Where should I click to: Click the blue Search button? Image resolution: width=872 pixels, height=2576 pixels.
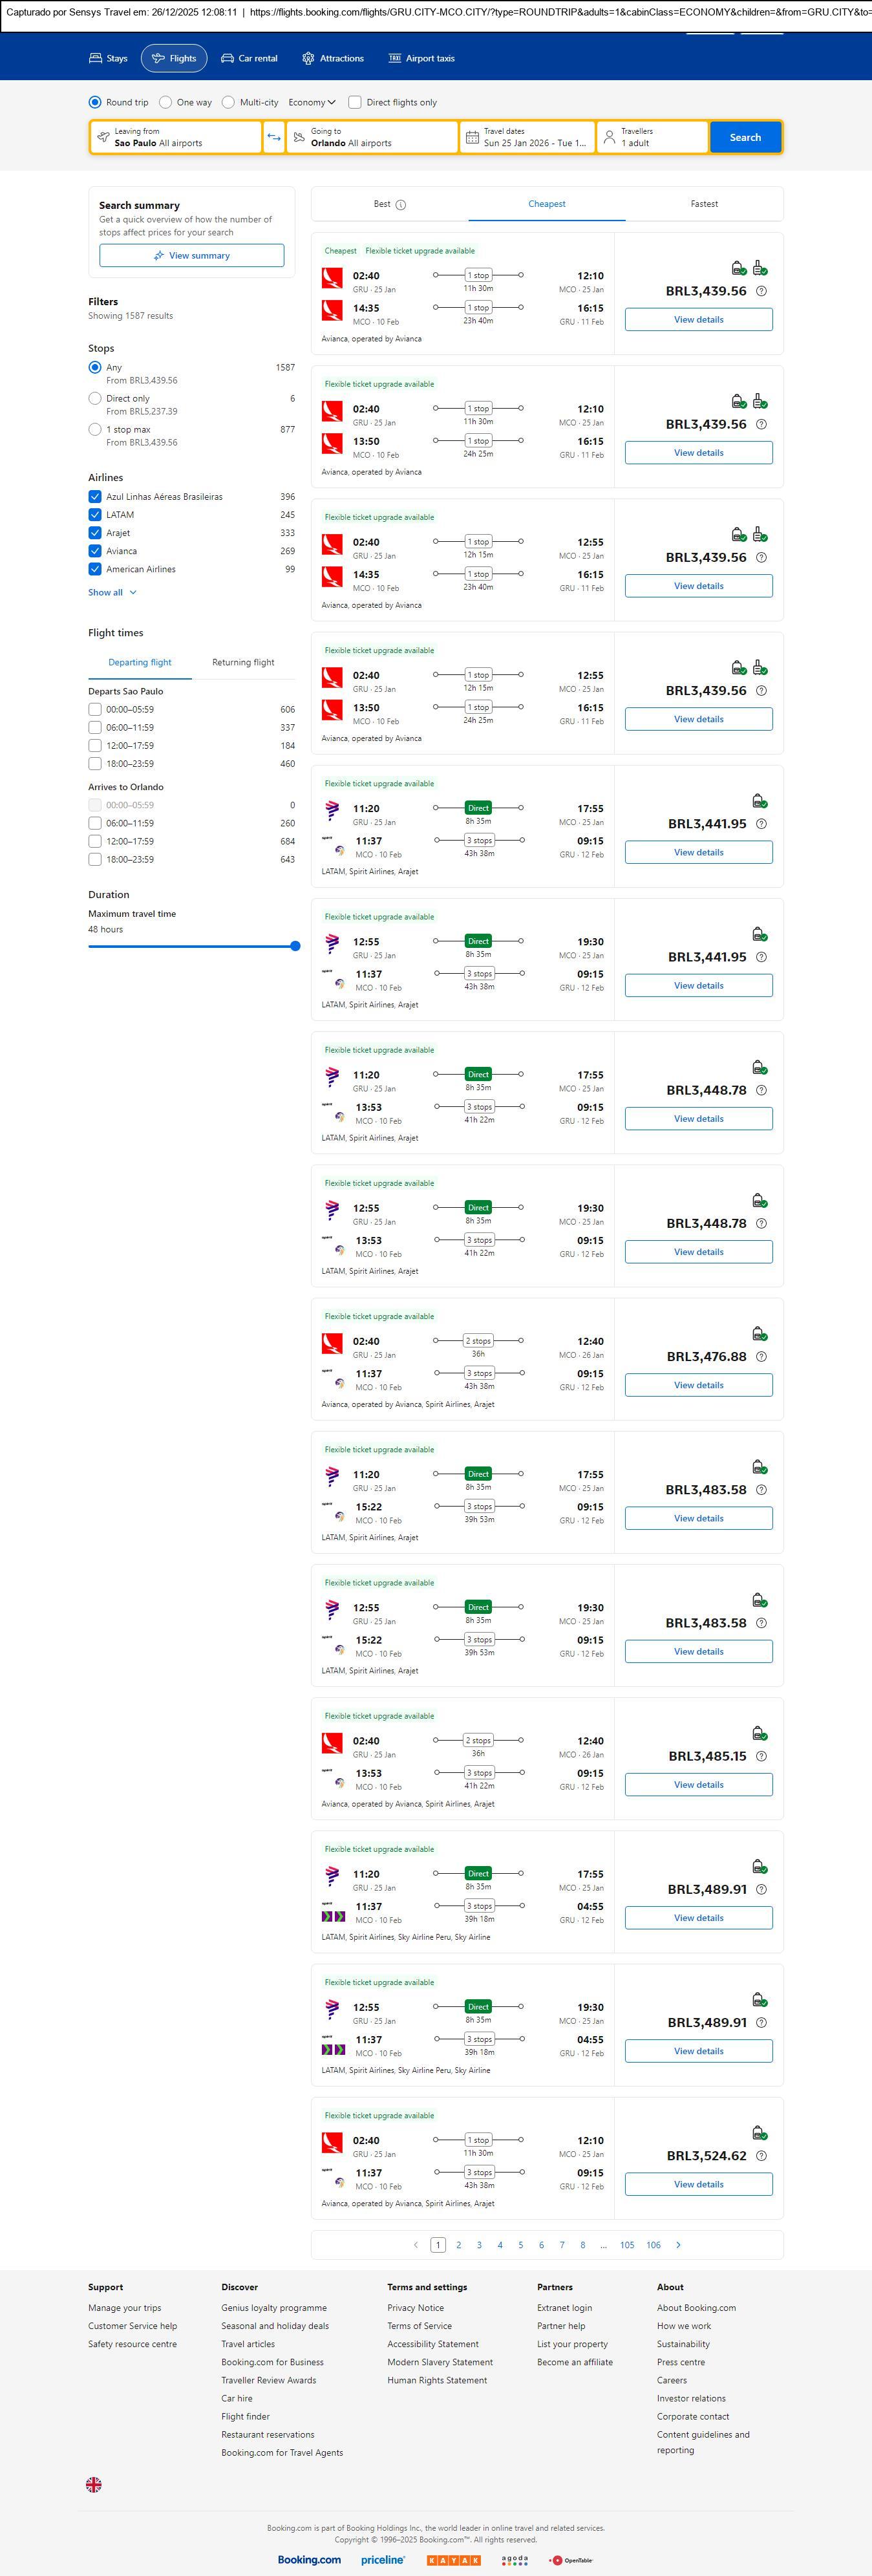745,137
